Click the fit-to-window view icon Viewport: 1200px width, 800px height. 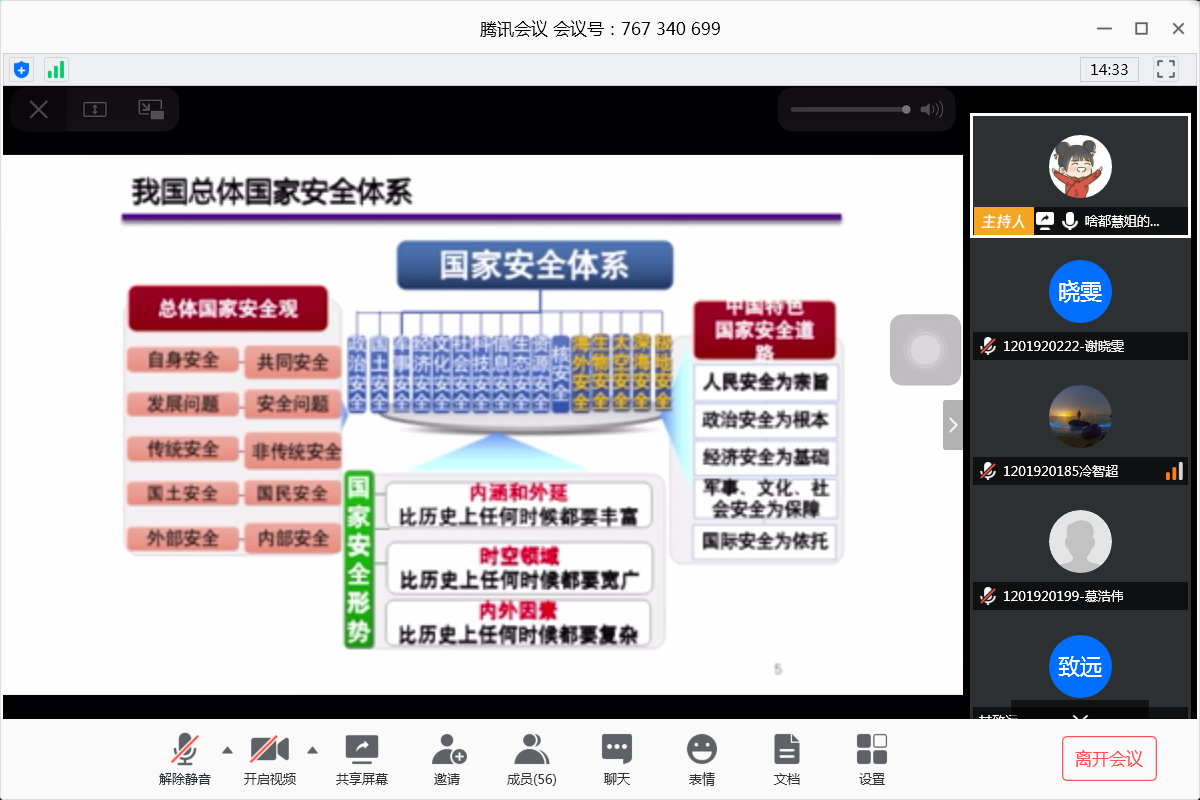coord(95,110)
